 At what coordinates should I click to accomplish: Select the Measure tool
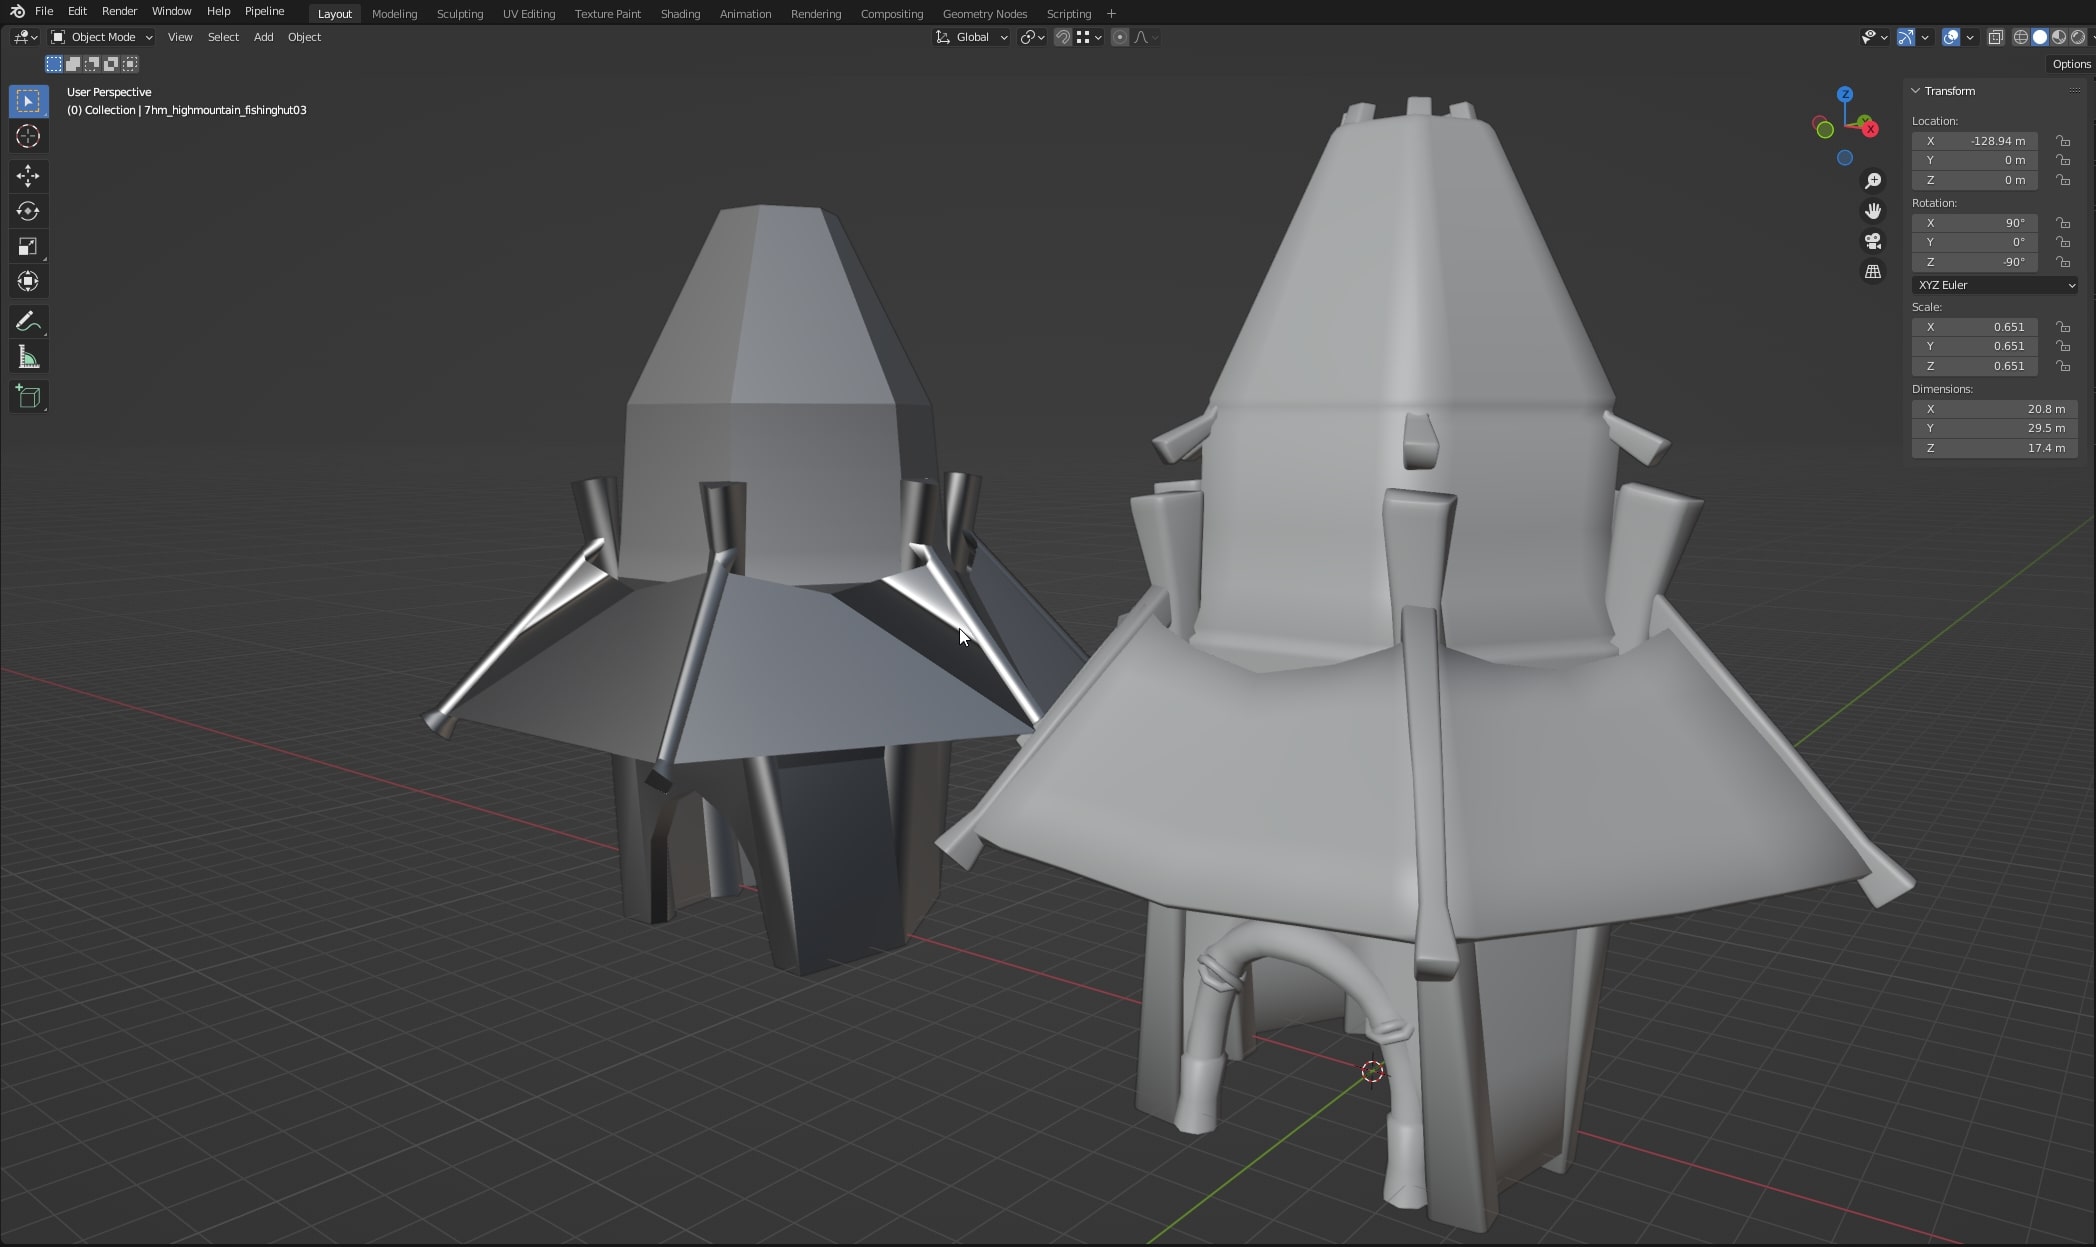(28, 358)
